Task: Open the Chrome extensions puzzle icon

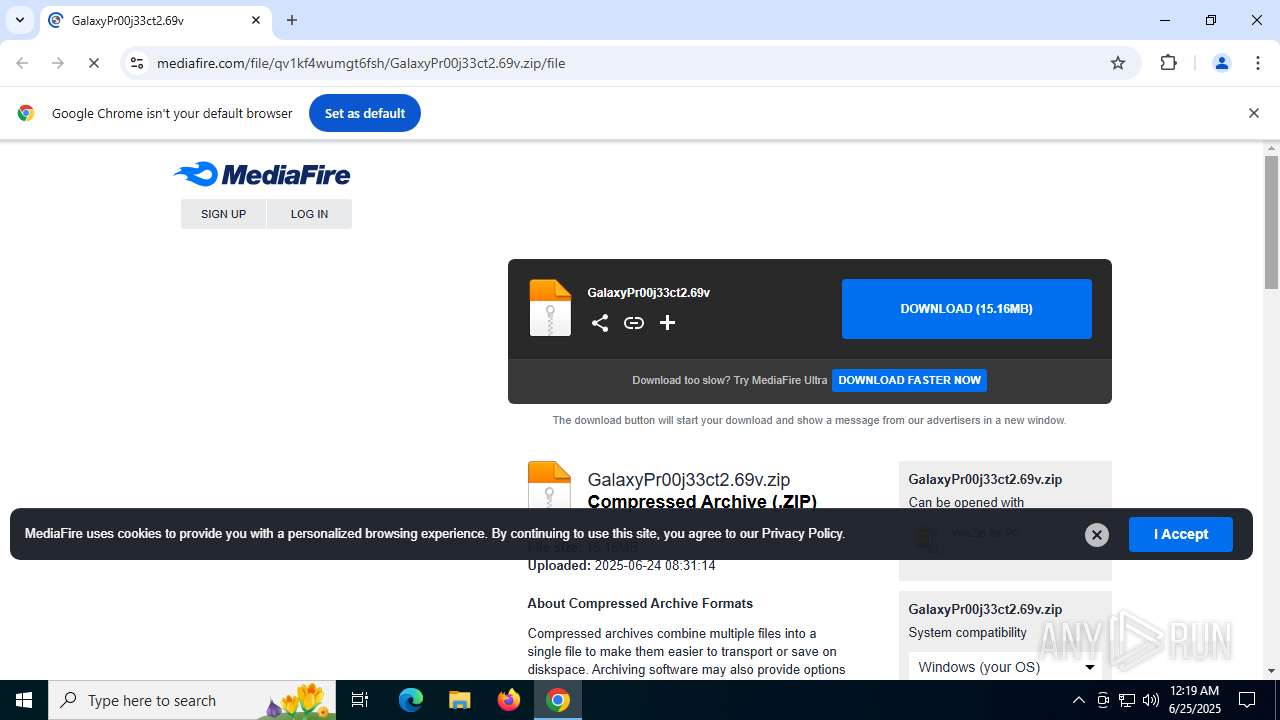Action: (x=1168, y=63)
